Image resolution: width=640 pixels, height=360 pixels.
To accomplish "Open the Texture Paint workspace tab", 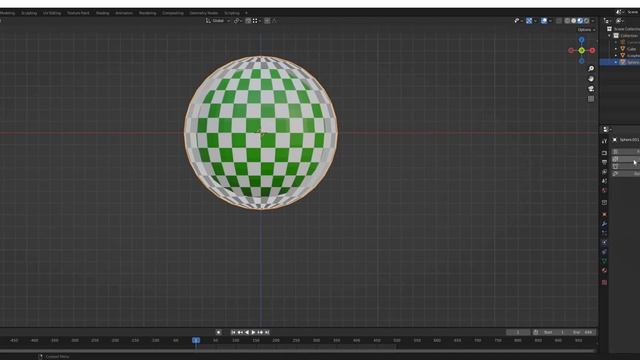I will coord(78,13).
